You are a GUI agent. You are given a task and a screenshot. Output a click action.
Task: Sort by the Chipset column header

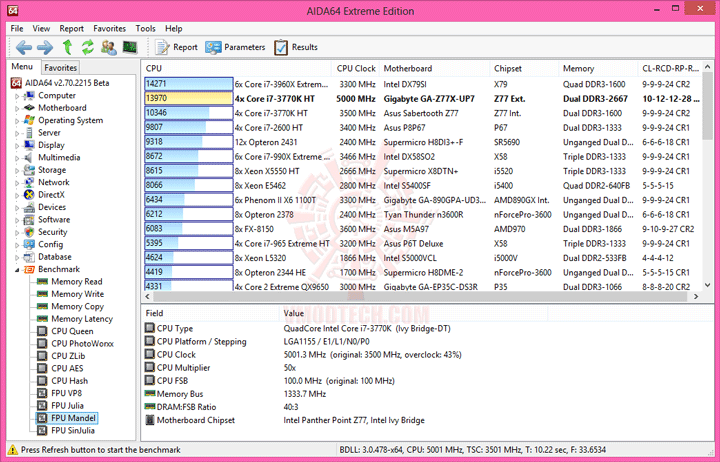point(524,68)
